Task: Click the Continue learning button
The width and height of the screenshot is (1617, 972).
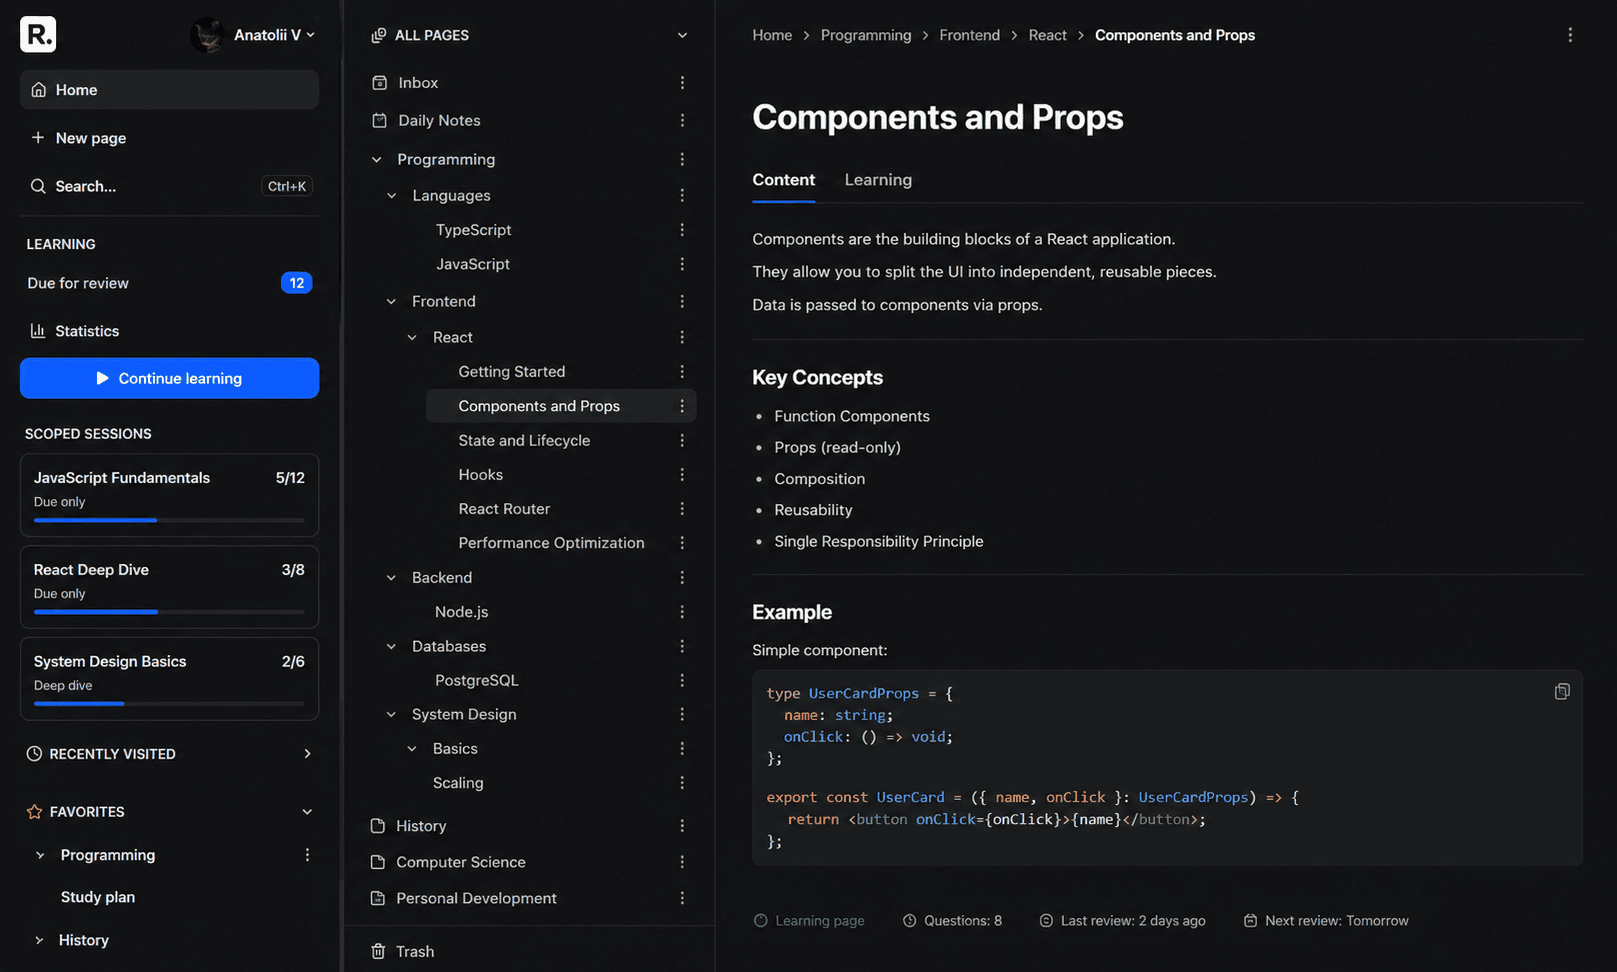Action: [x=169, y=379]
